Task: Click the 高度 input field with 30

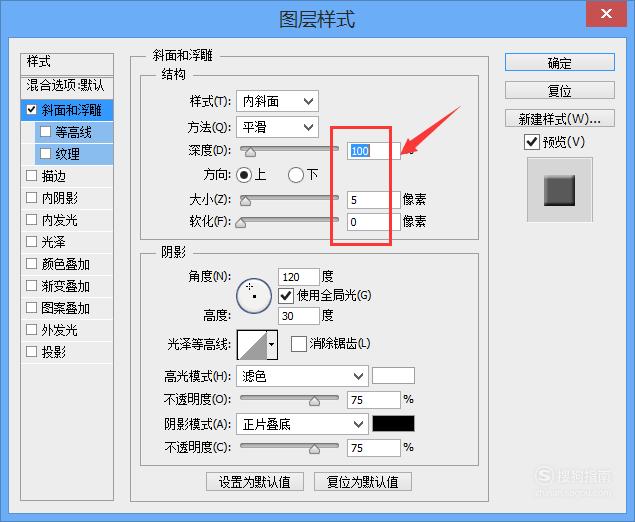Action: 299,316
